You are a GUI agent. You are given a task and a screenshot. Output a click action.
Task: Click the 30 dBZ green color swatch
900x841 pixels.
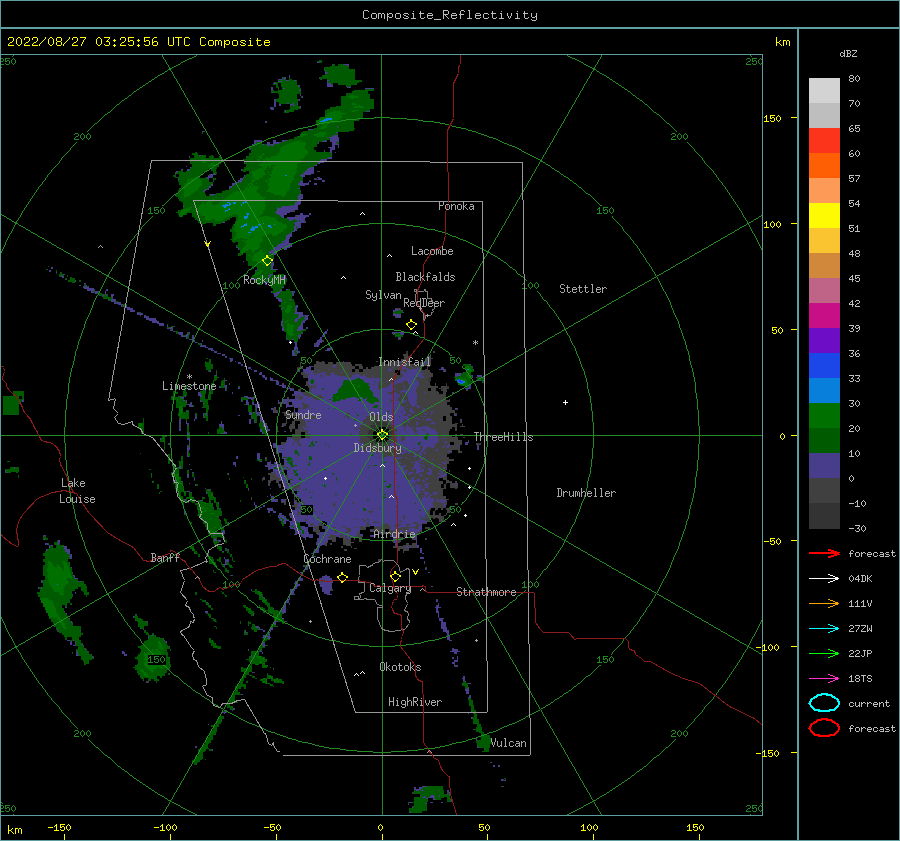click(824, 416)
